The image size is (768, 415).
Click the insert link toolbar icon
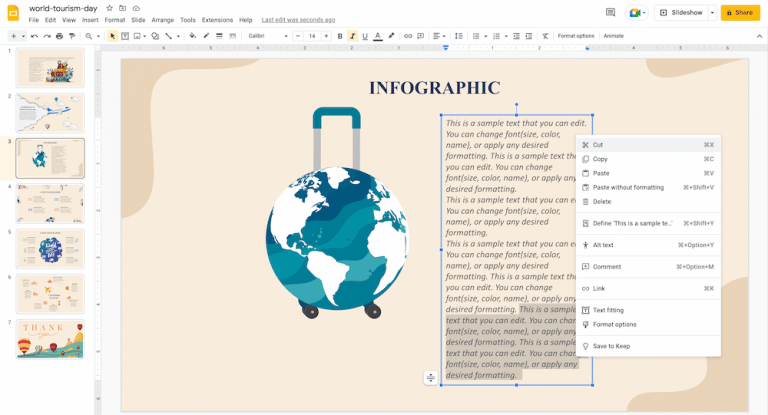click(x=408, y=36)
